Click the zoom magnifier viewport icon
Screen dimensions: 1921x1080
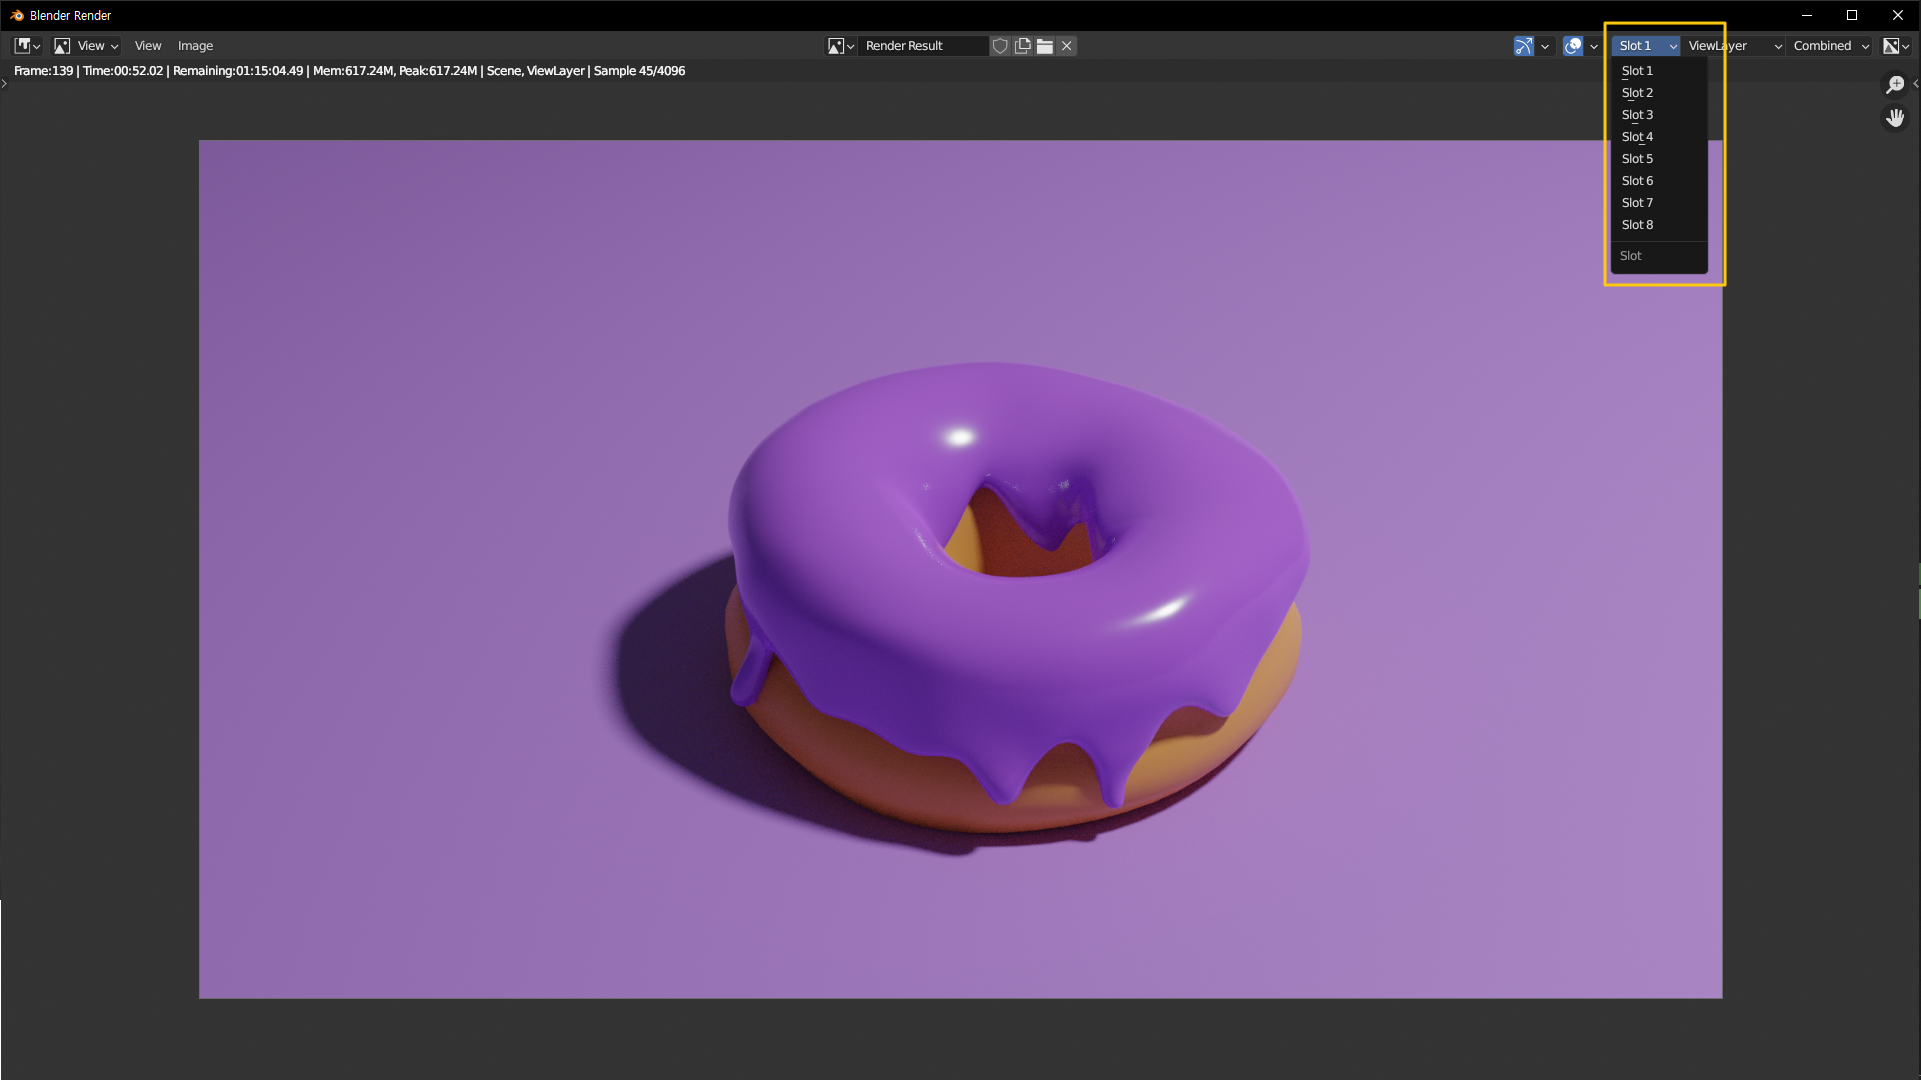(x=1895, y=85)
